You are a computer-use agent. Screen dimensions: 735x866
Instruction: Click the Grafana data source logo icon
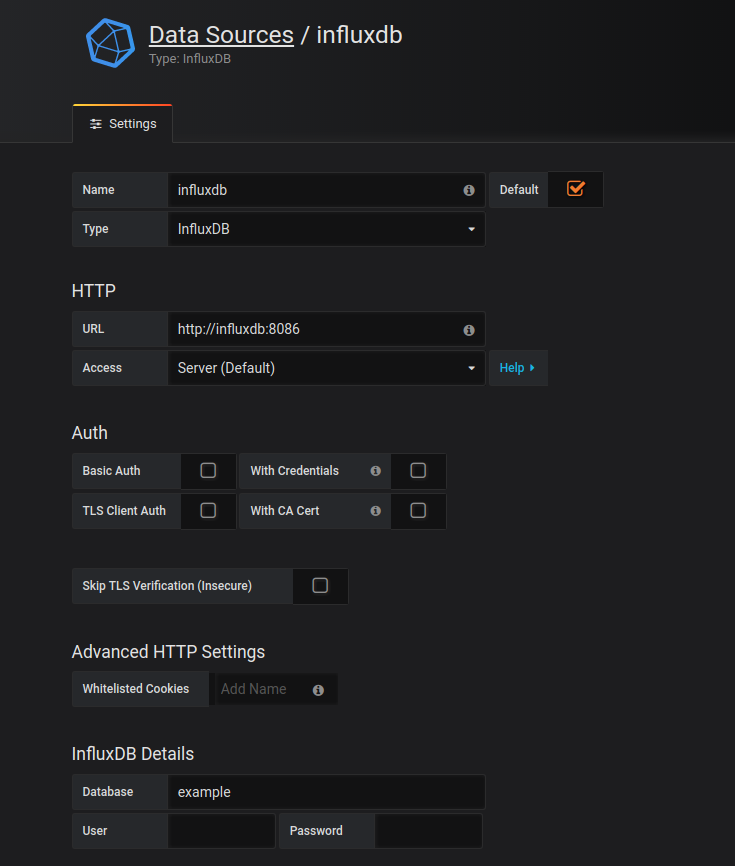[x=109, y=43]
